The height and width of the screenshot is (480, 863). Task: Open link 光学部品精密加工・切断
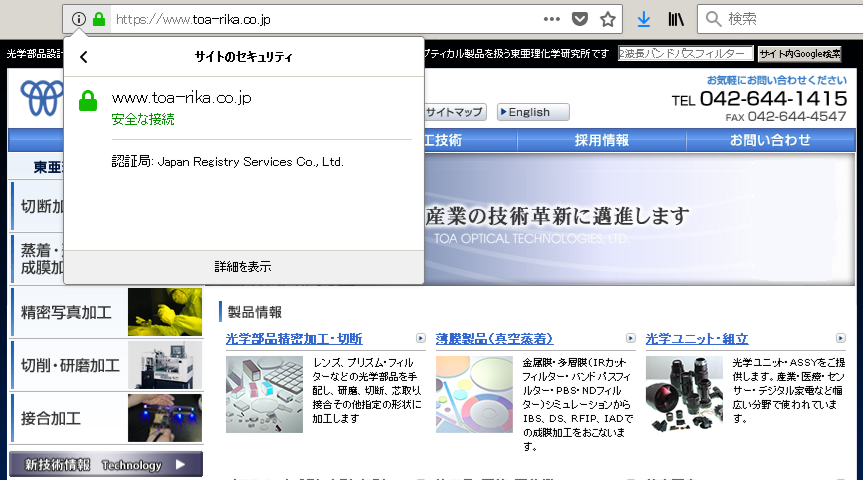coord(294,339)
